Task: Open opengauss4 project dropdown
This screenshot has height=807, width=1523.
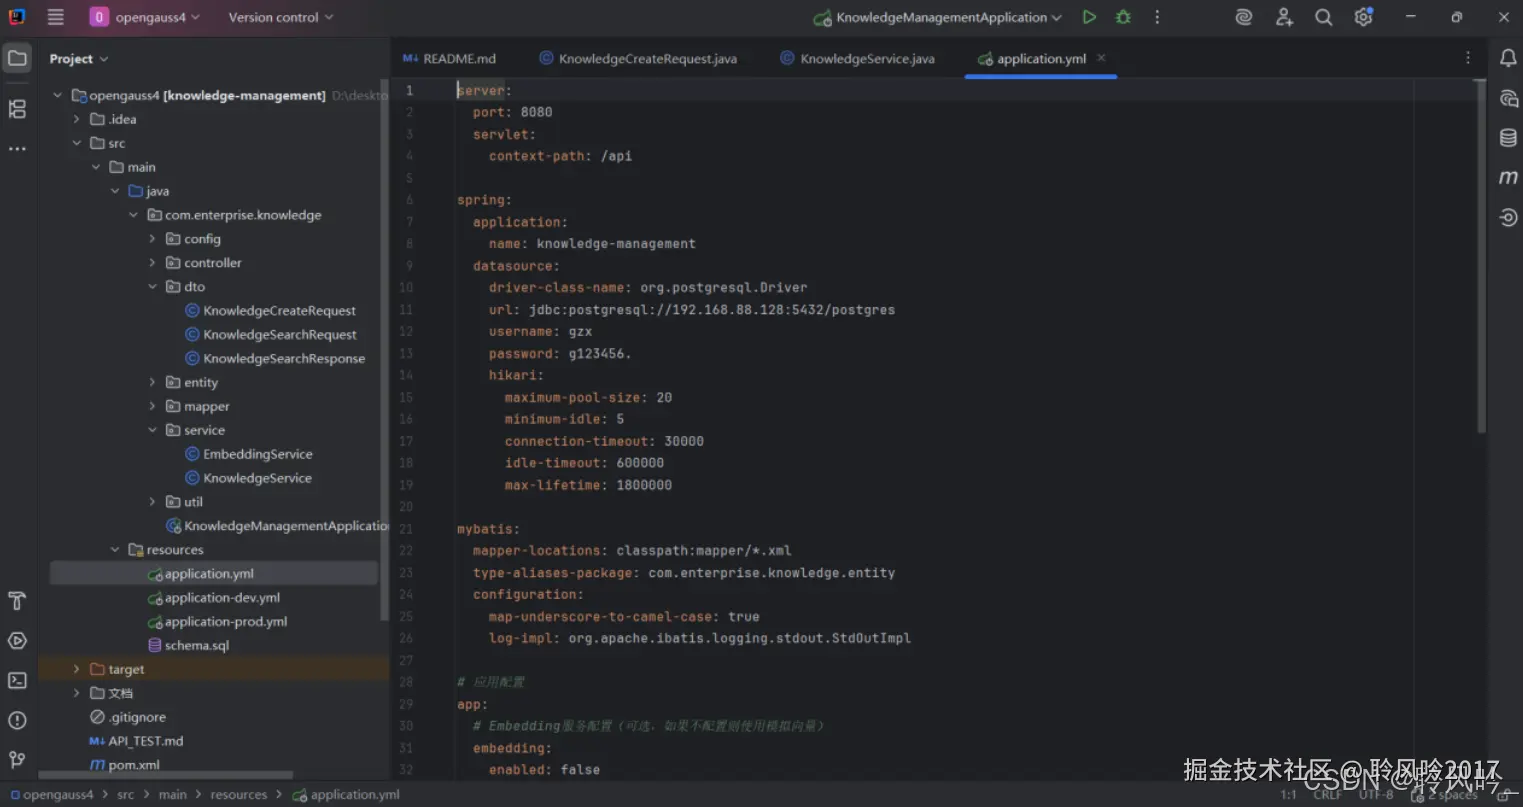Action: click(145, 17)
